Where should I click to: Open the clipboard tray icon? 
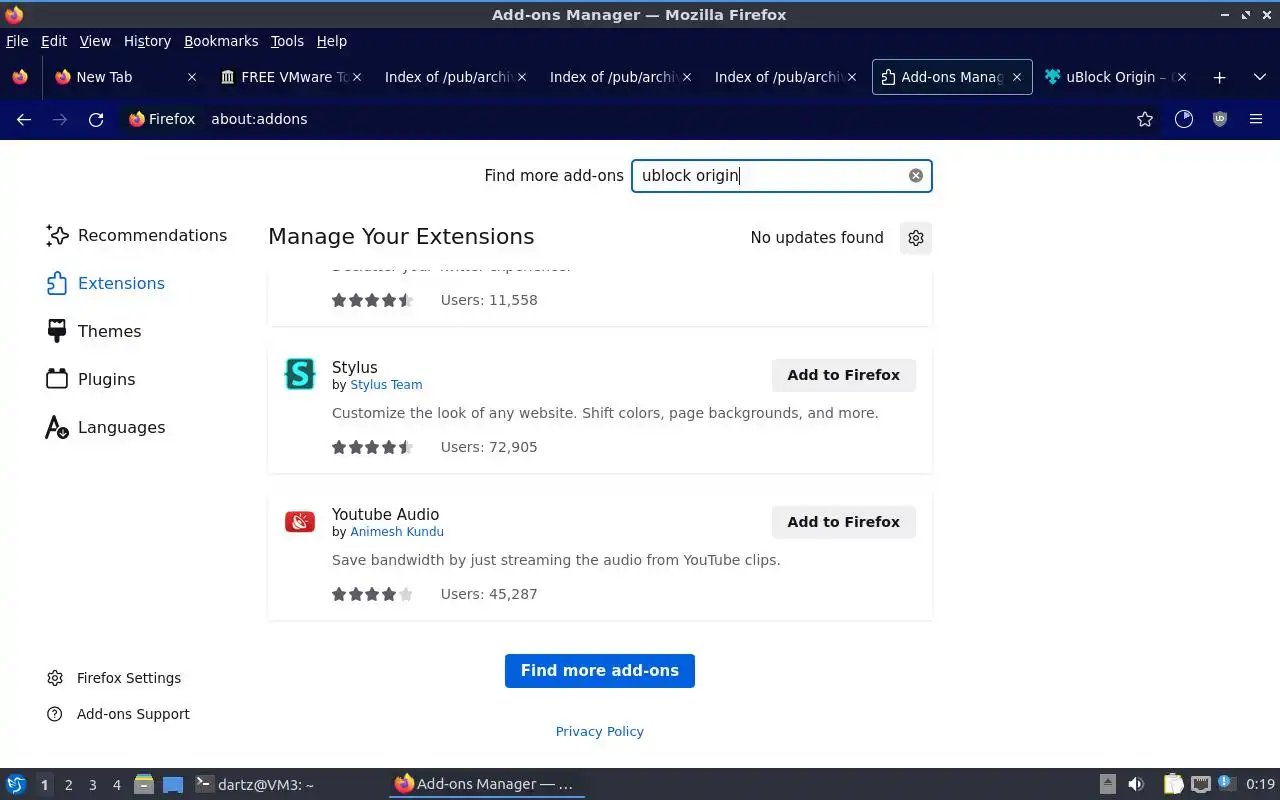[x=1173, y=784]
